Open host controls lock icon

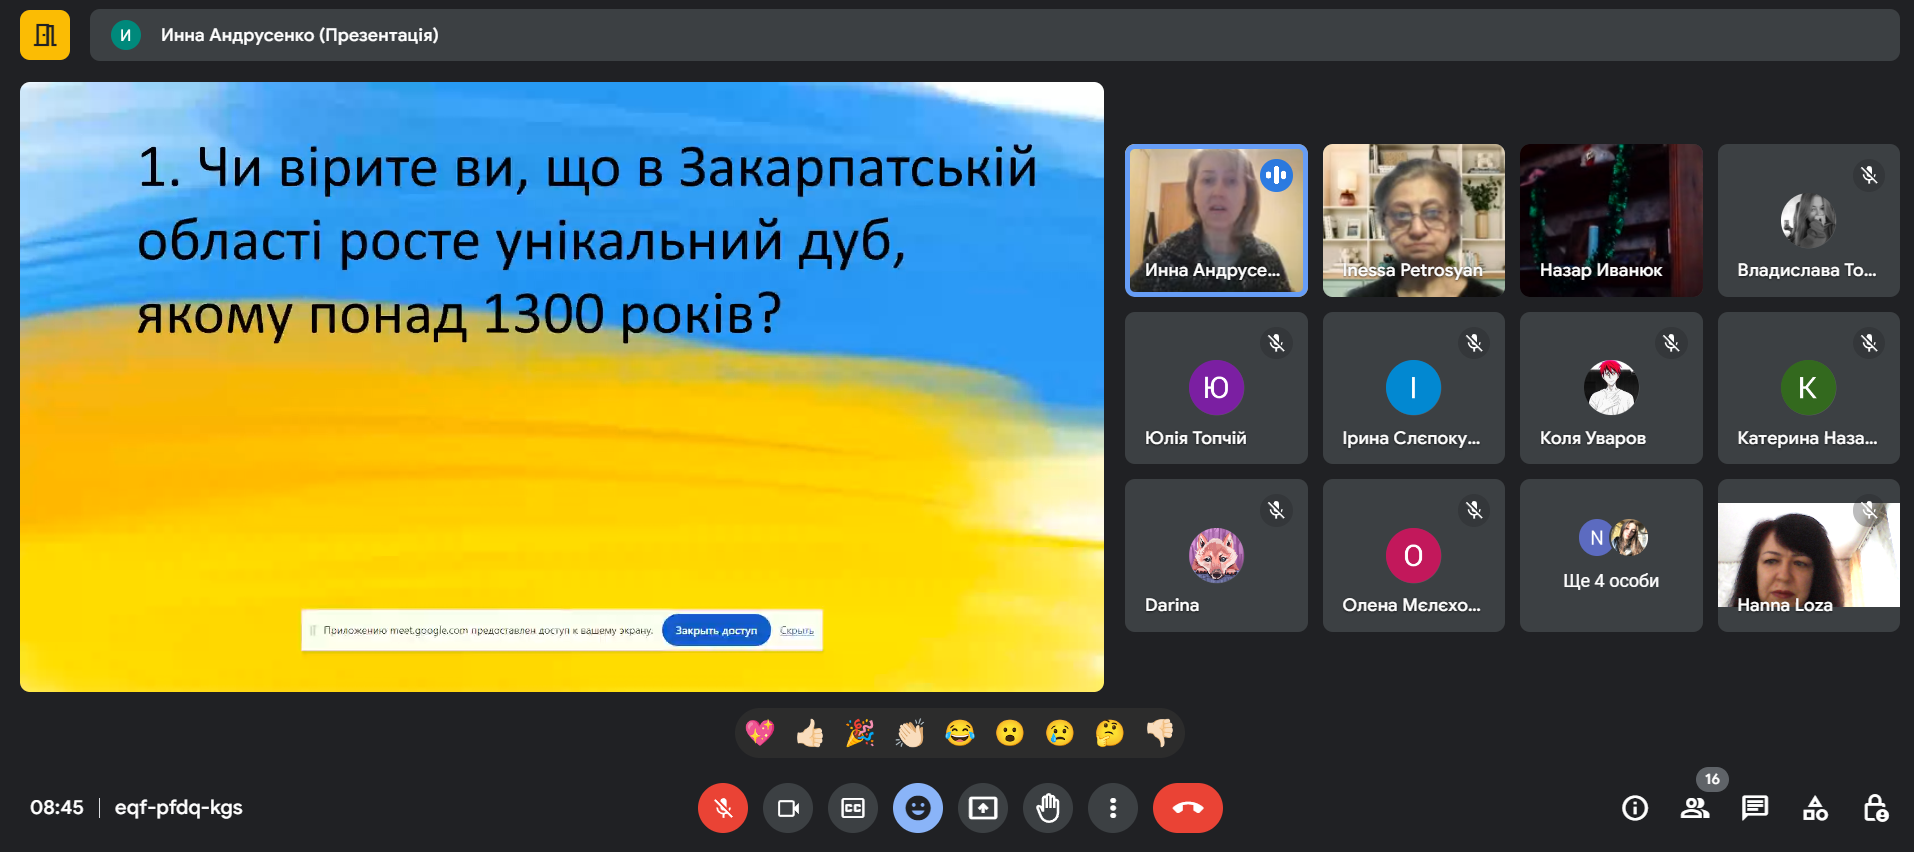[x=1875, y=808]
